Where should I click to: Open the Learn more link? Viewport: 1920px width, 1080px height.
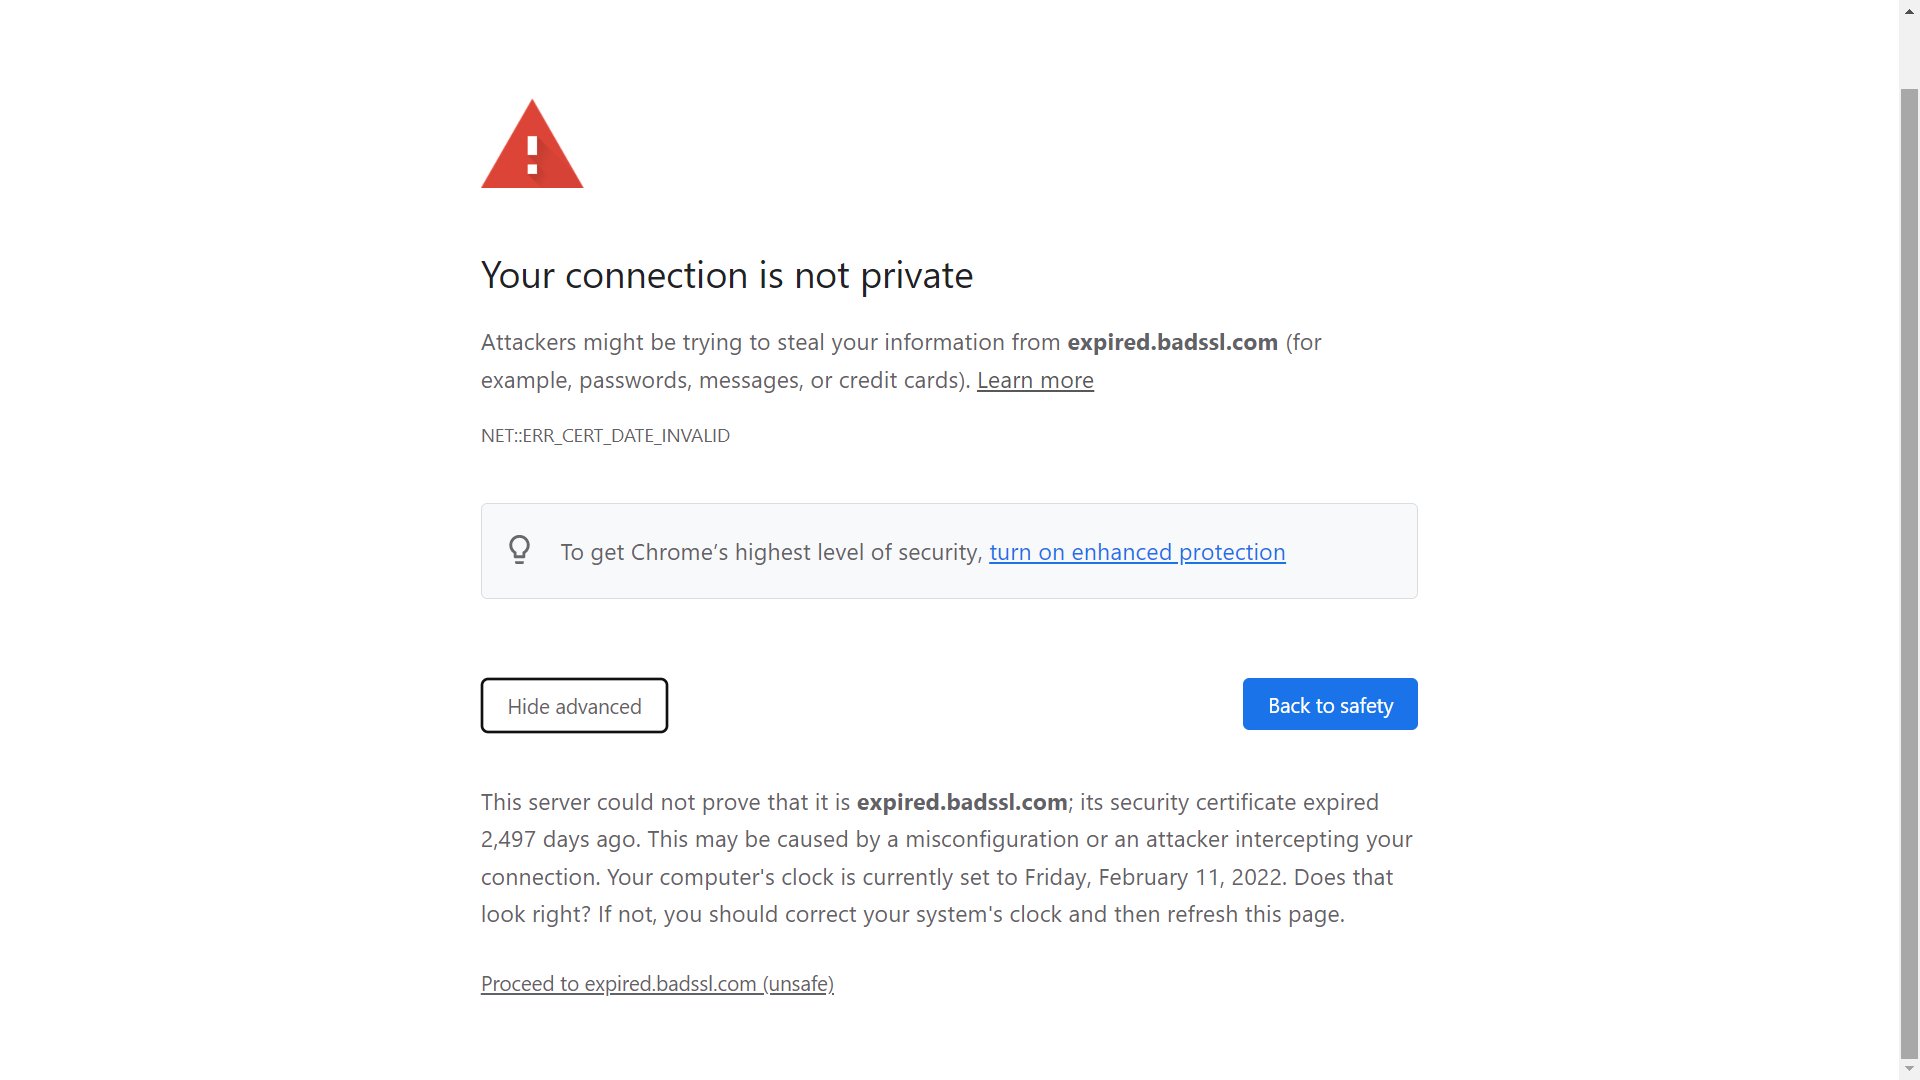coord(1035,381)
